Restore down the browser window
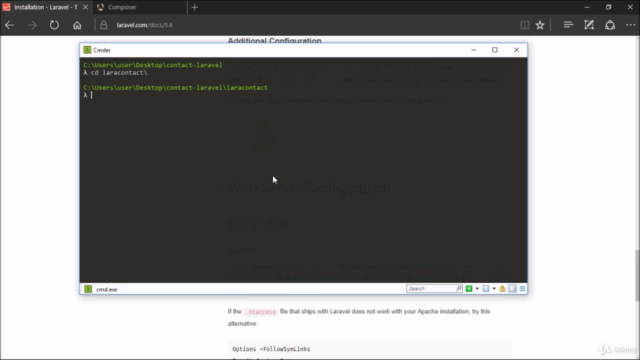The image size is (640, 360). pyautogui.click(x=608, y=7)
